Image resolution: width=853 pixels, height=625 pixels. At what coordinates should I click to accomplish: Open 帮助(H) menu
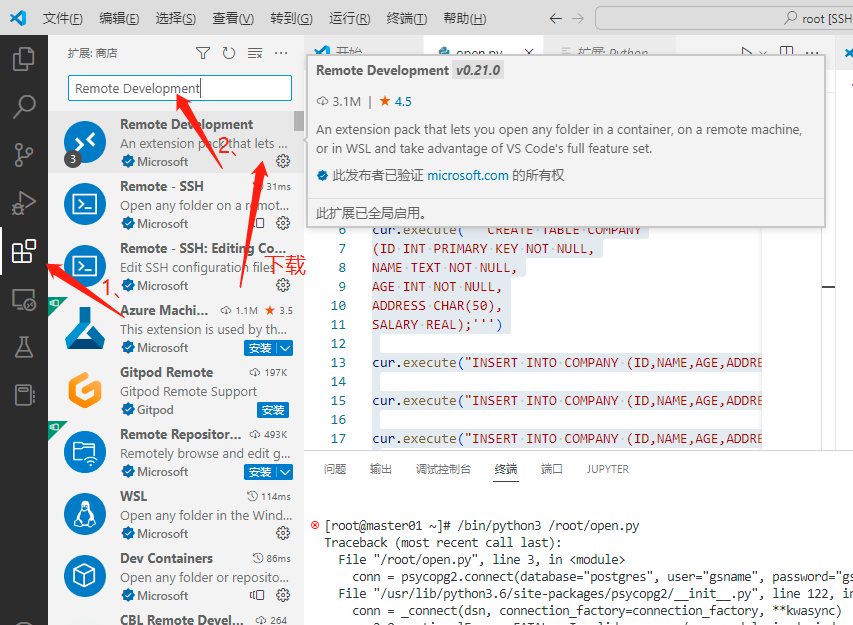[465, 18]
